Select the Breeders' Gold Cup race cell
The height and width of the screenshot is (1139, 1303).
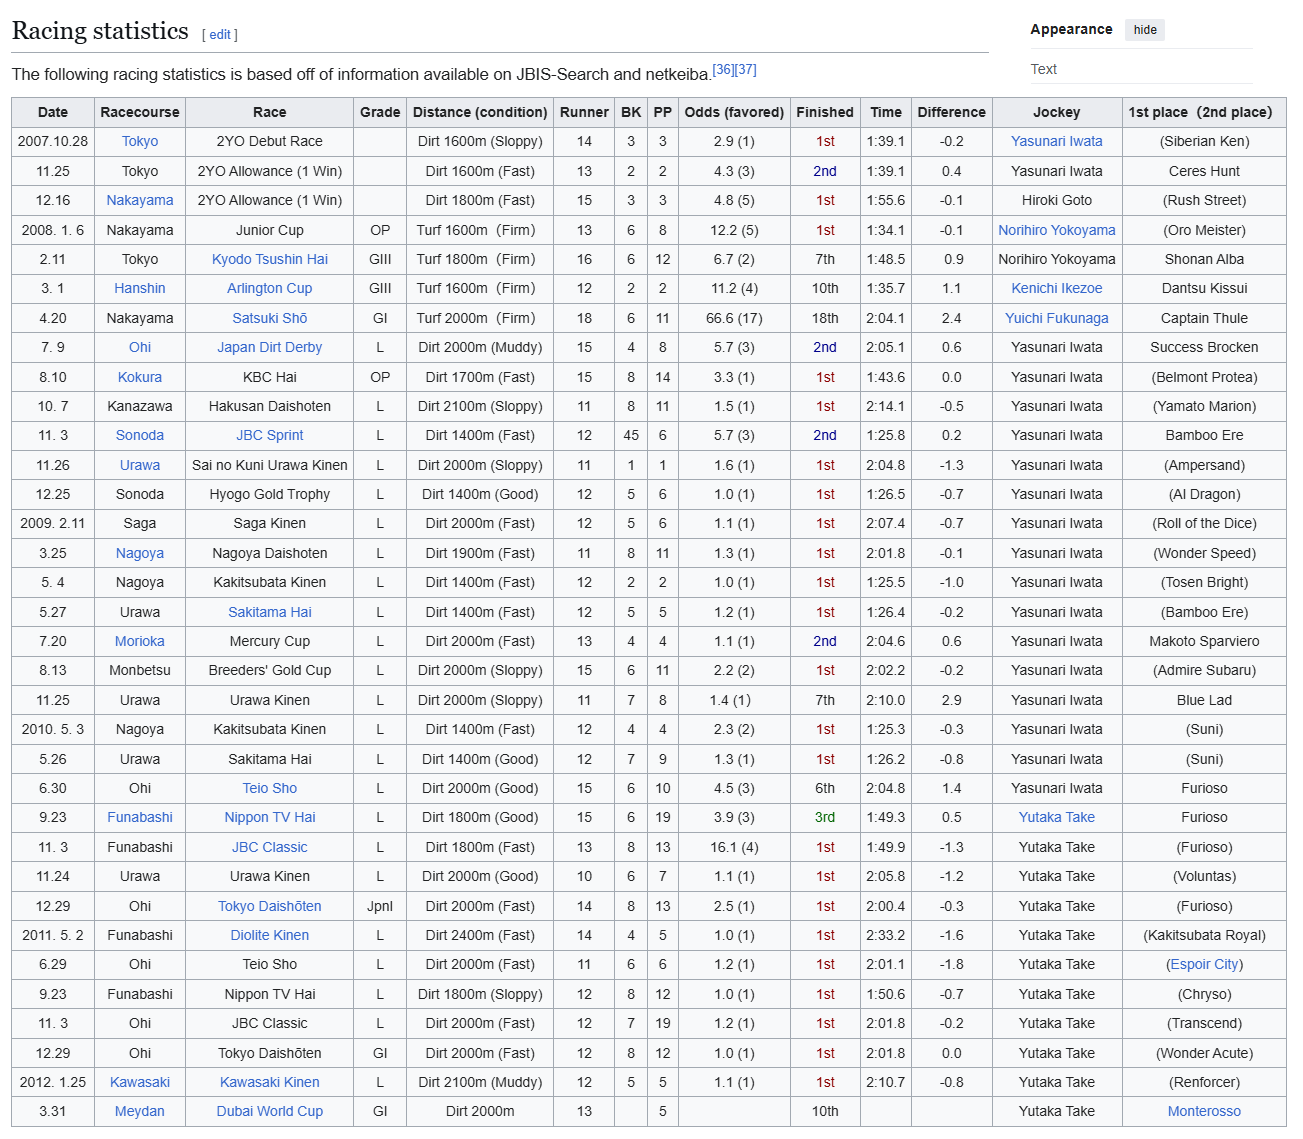tap(270, 671)
